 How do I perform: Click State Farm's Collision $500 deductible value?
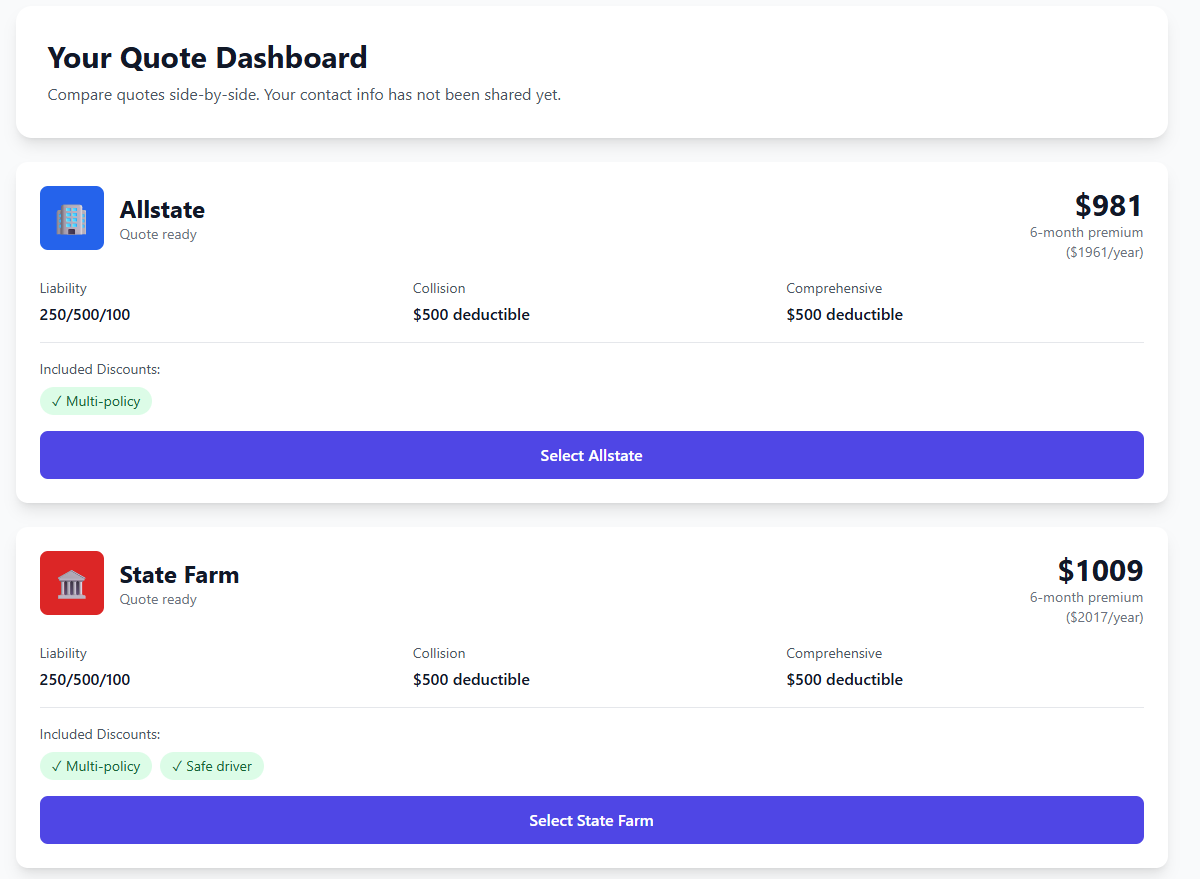coord(471,680)
